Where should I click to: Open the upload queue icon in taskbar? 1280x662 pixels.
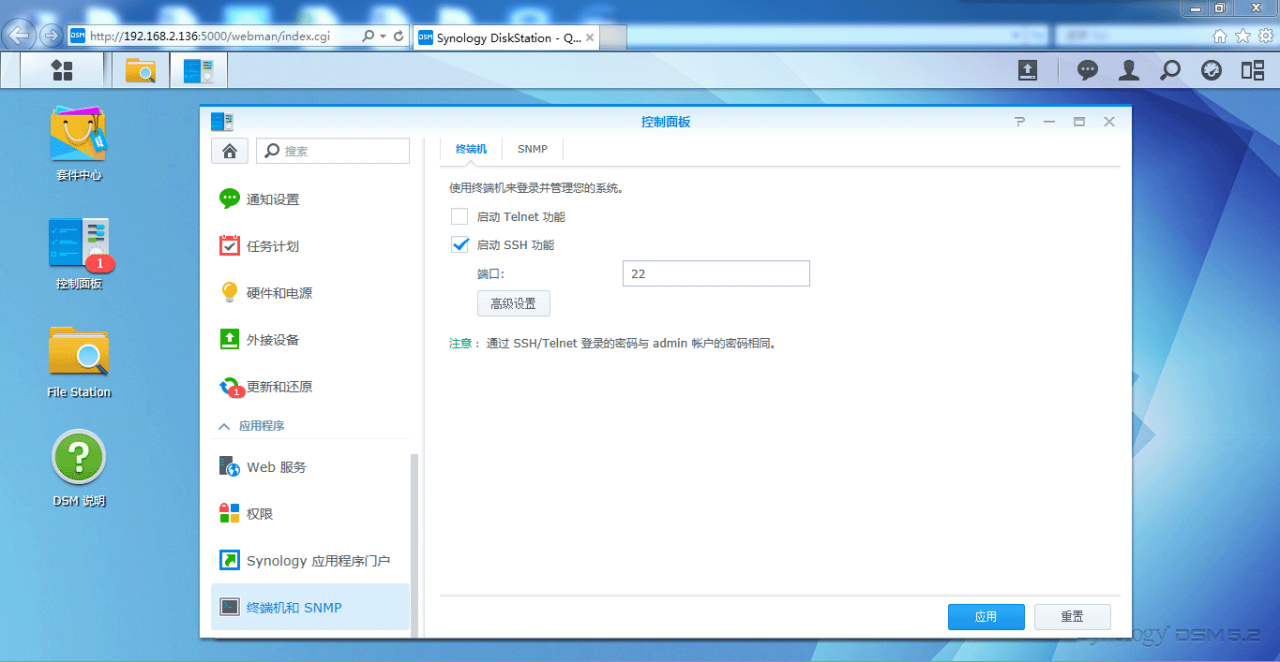click(1027, 70)
